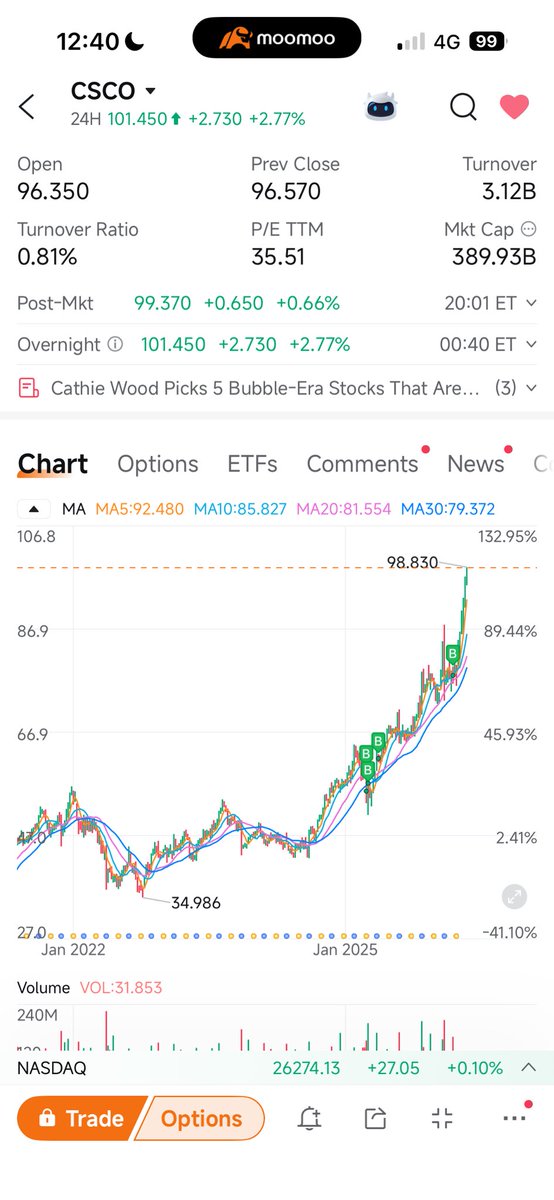Expand chart with fullscreen arrows icon

[514, 897]
